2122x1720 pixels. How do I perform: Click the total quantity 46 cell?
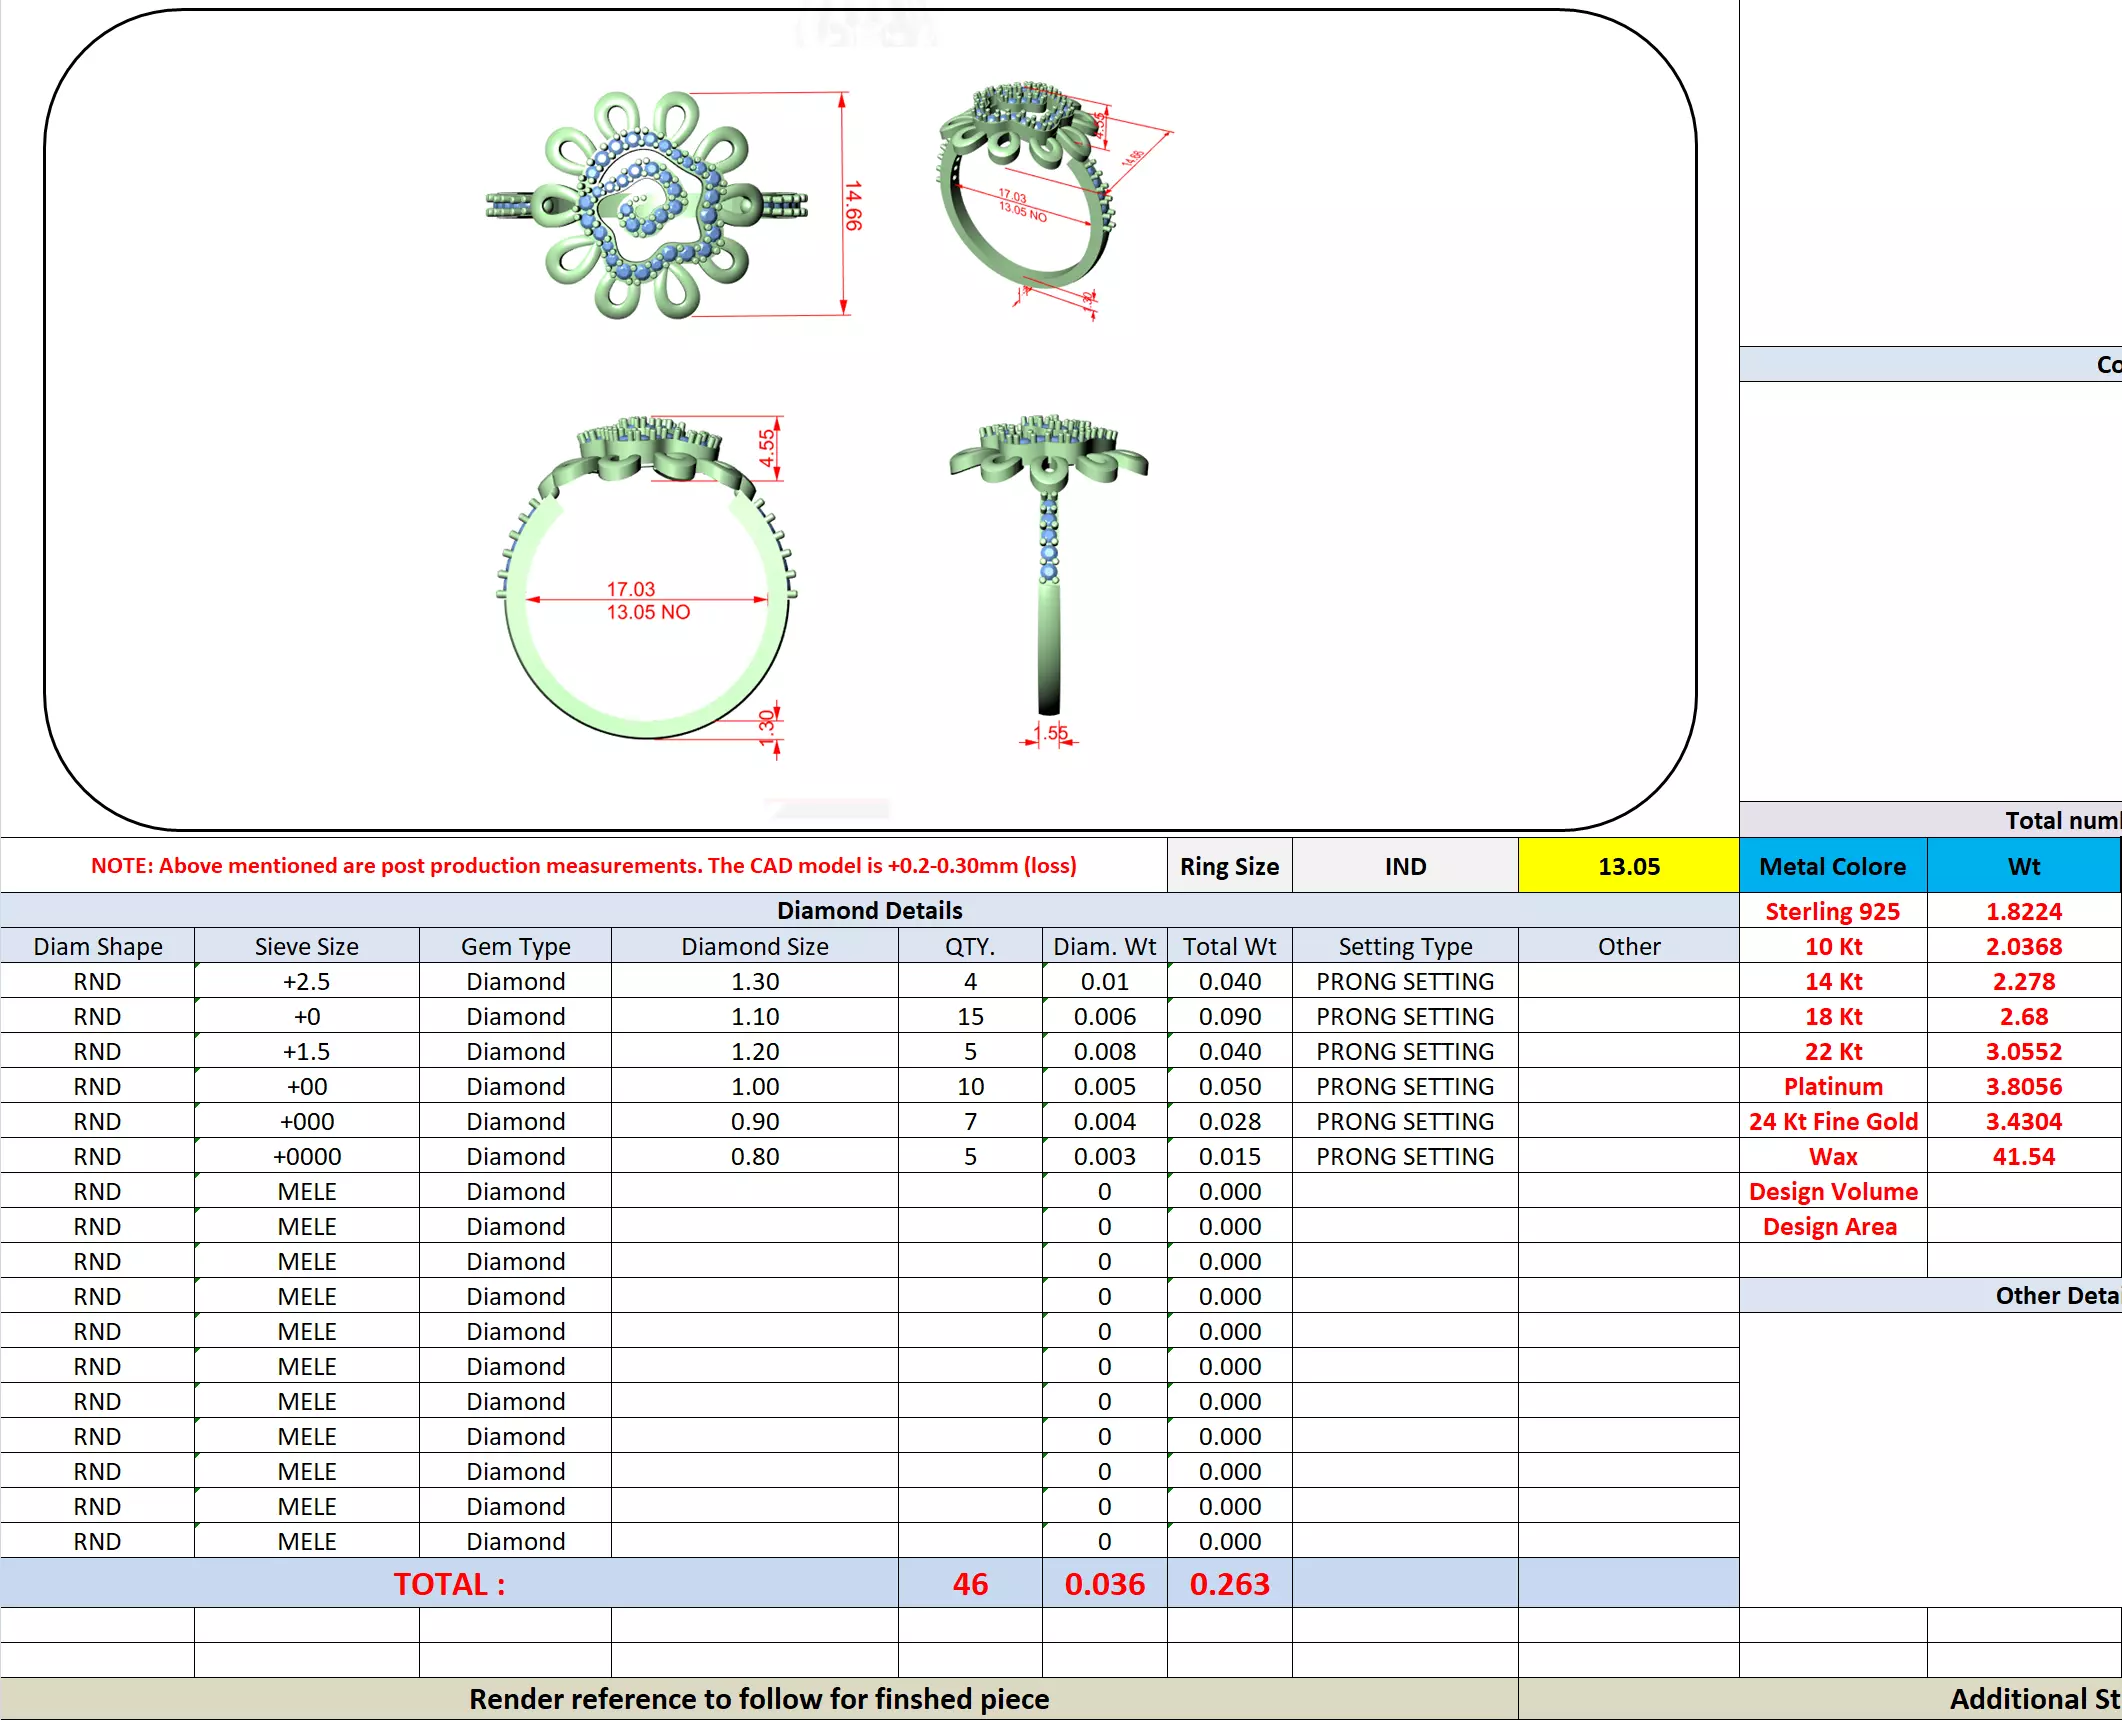pyautogui.click(x=970, y=1583)
